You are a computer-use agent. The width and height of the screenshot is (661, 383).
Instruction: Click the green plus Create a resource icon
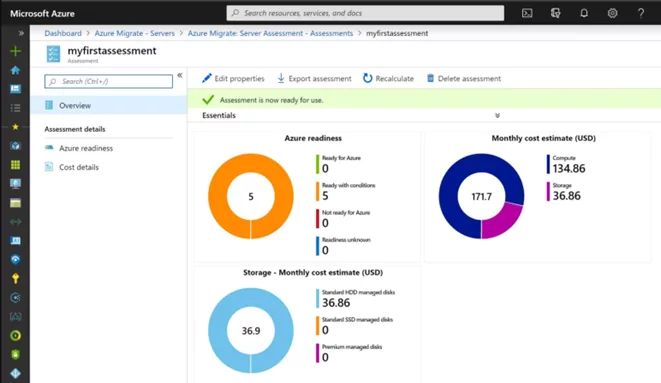point(15,51)
